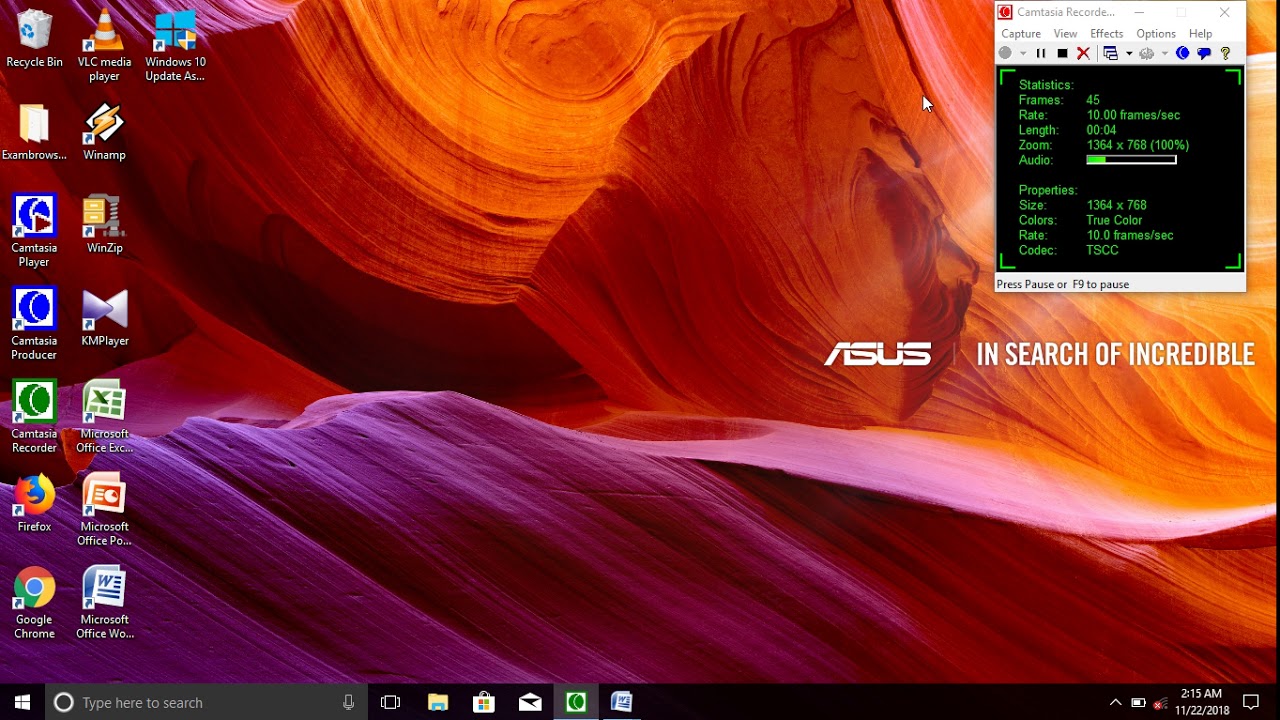Open the View menu in Camtasia Recorder
The height and width of the screenshot is (720, 1280).
pyautogui.click(x=1065, y=34)
